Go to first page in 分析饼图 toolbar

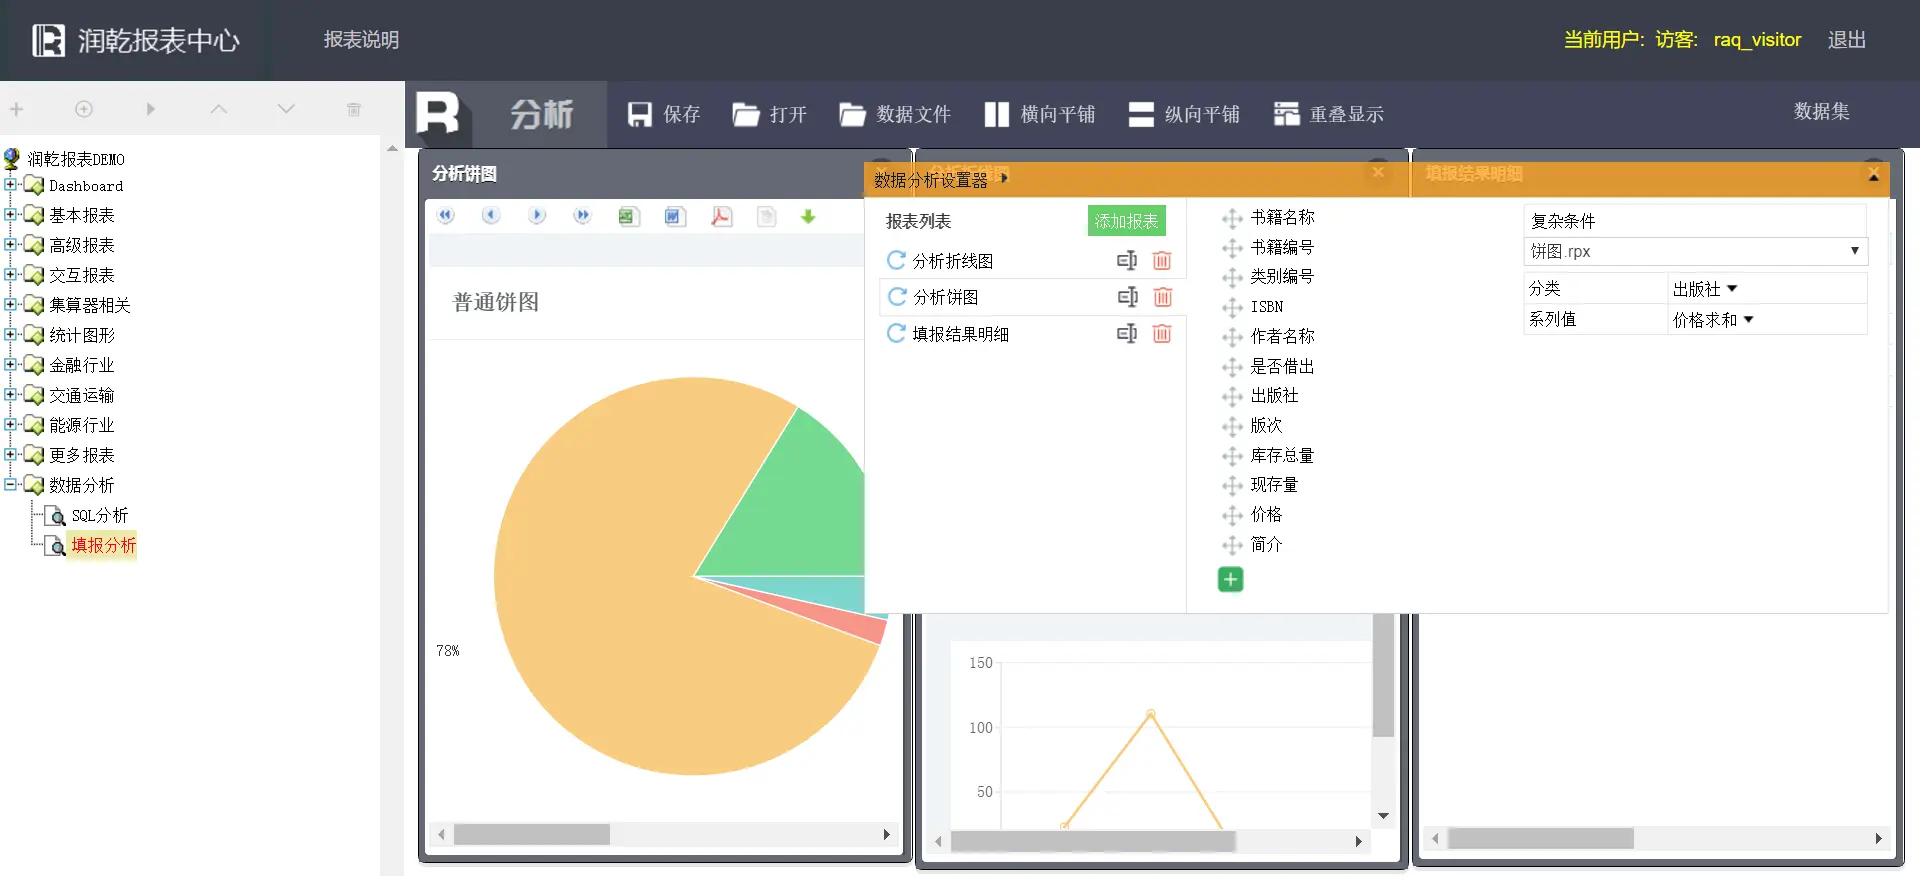tap(446, 216)
